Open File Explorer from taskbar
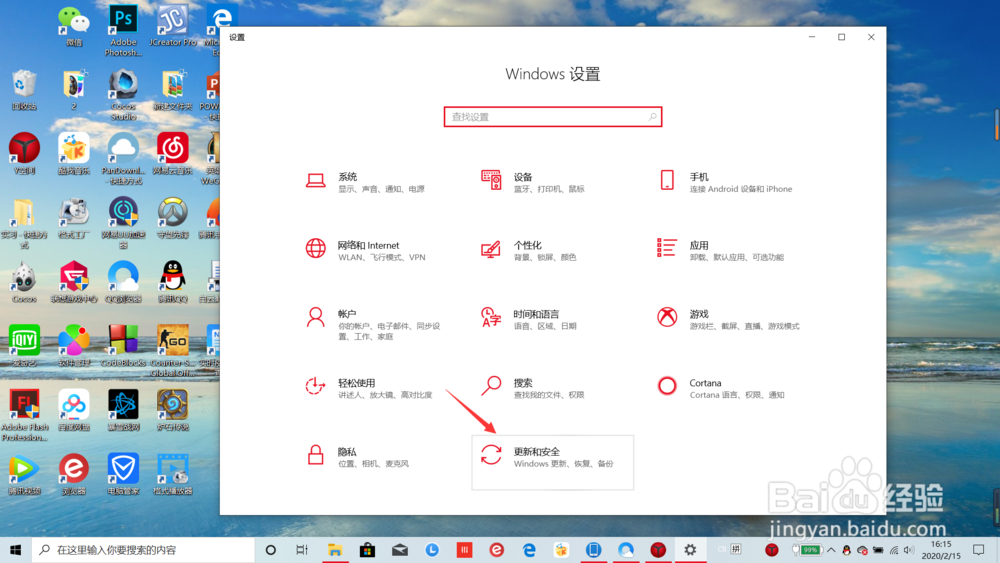This screenshot has width=1000, height=563. pyautogui.click(x=335, y=550)
